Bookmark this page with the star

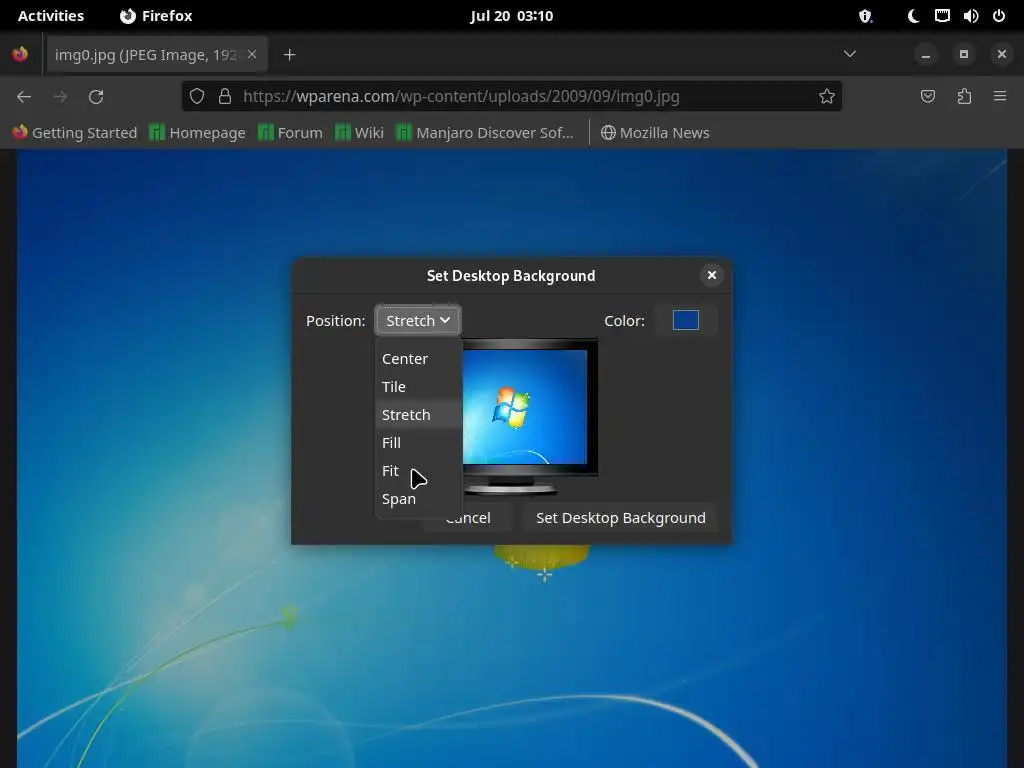[x=827, y=97]
